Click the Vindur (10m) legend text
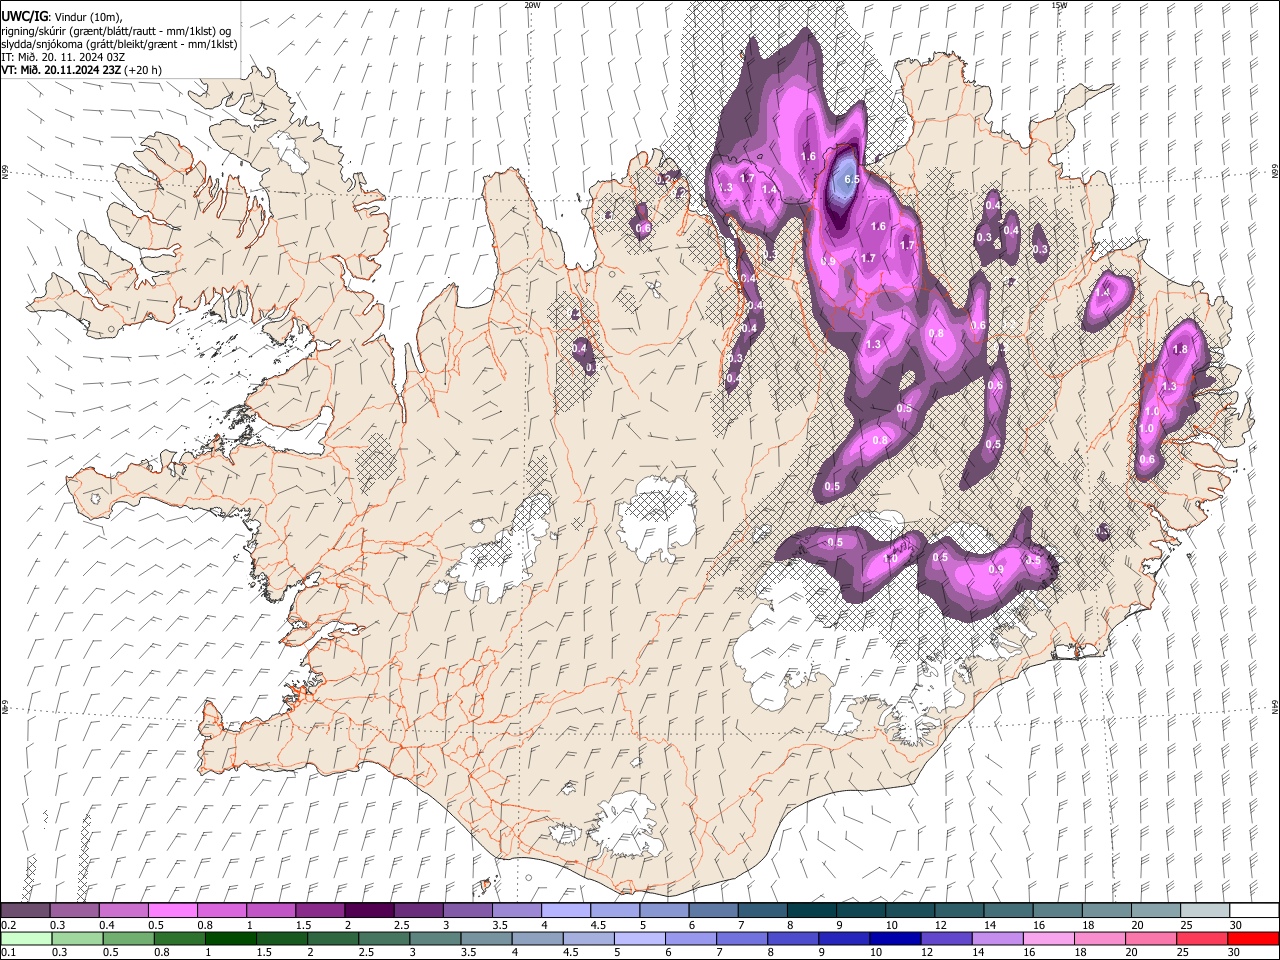 point(87,15)
